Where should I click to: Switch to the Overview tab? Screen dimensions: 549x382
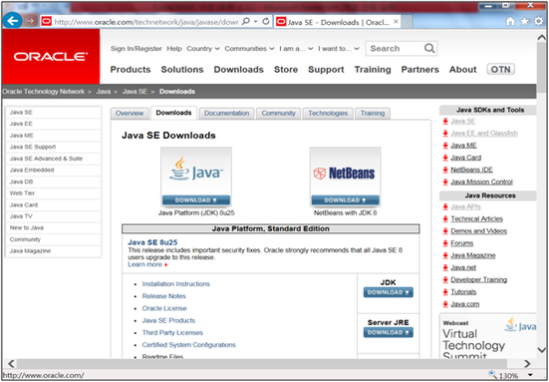click(x=130, y=113)
